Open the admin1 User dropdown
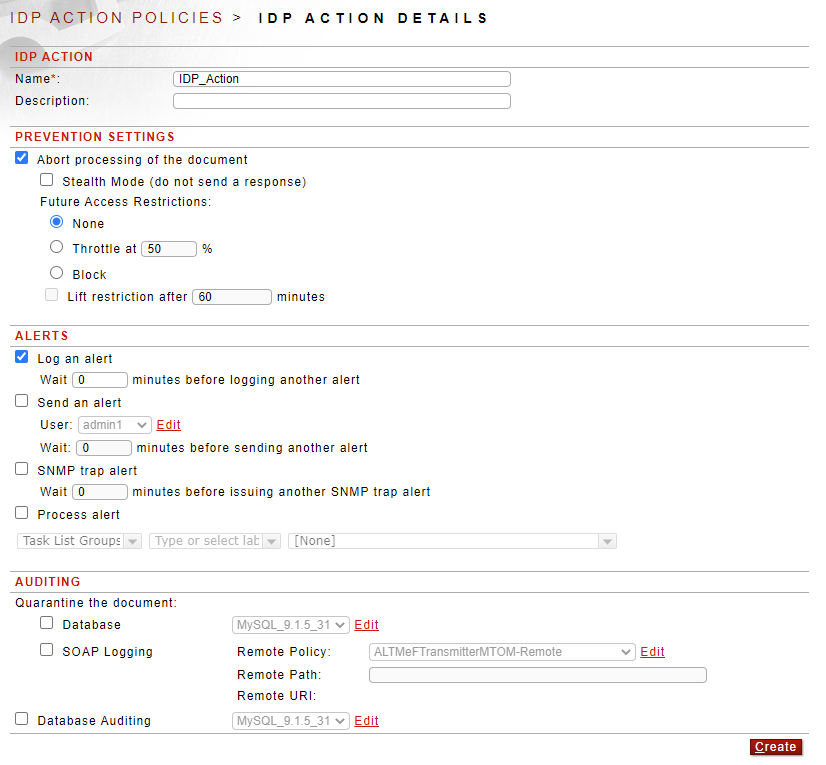The height and width of the screenshot is (765, 826). 115,425
